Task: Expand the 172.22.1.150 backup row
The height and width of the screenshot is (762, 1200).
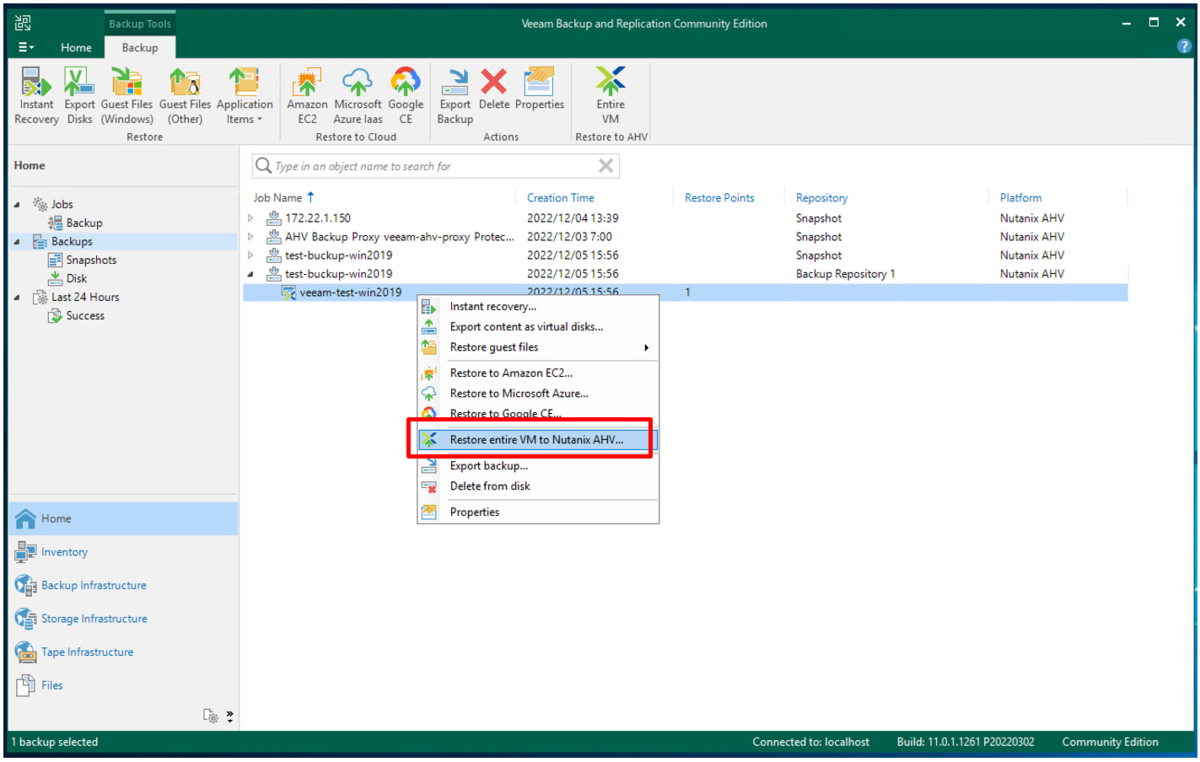Action: [251, 218]
